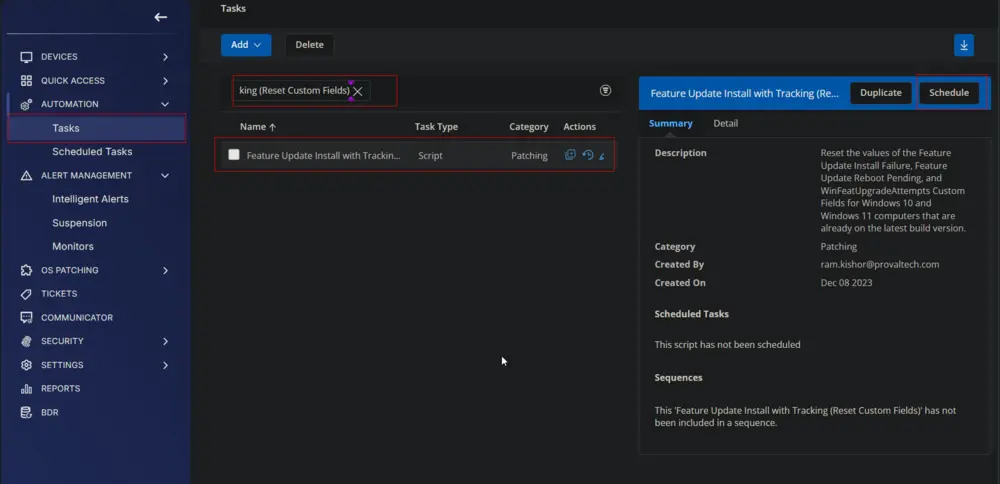
Task: Open the BDR section label
Action: (x=50, y=413)
